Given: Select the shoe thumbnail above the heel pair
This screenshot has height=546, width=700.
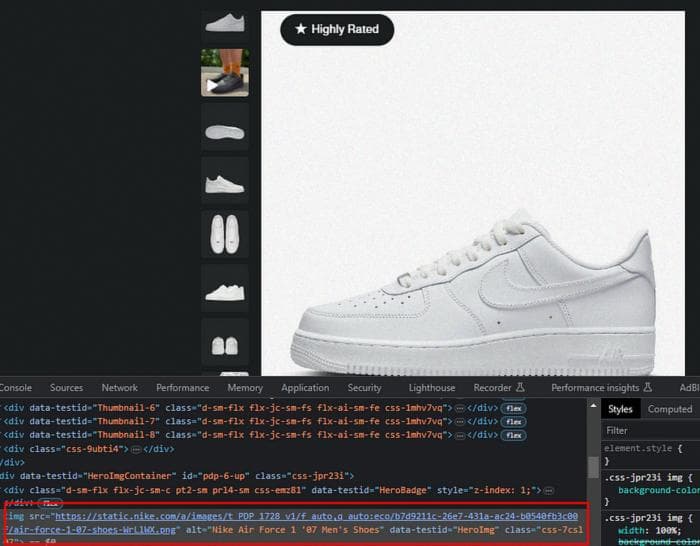Looking at the screenshot, I should [225, 288].
